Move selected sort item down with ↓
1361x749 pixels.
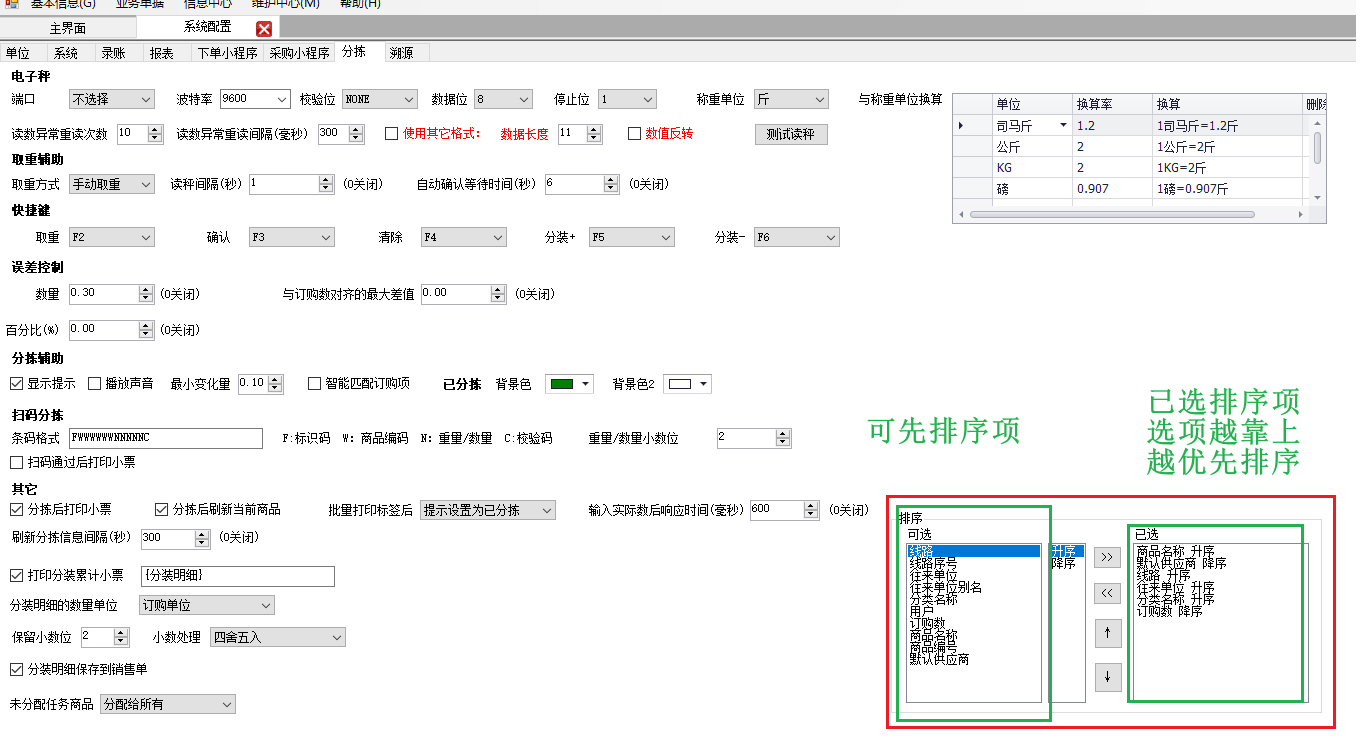tap(1107, 677)
